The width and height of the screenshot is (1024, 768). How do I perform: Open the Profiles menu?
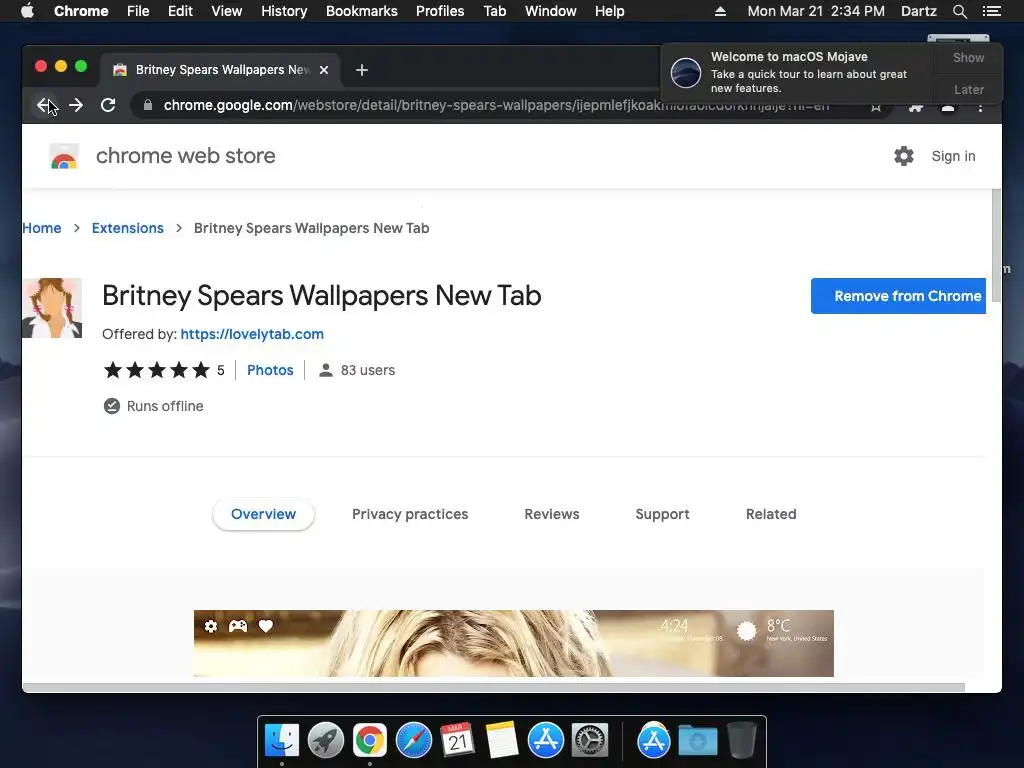point(440,11)
